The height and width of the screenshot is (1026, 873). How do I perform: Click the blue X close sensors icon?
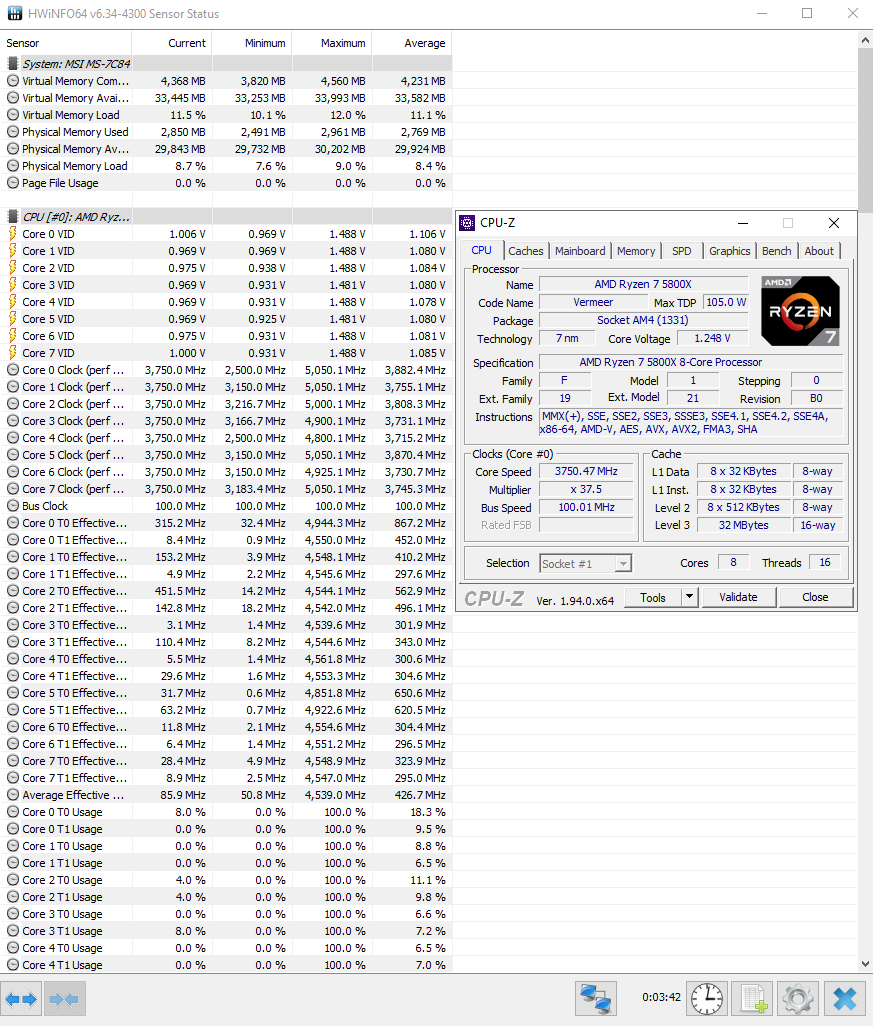click(845, 999)
